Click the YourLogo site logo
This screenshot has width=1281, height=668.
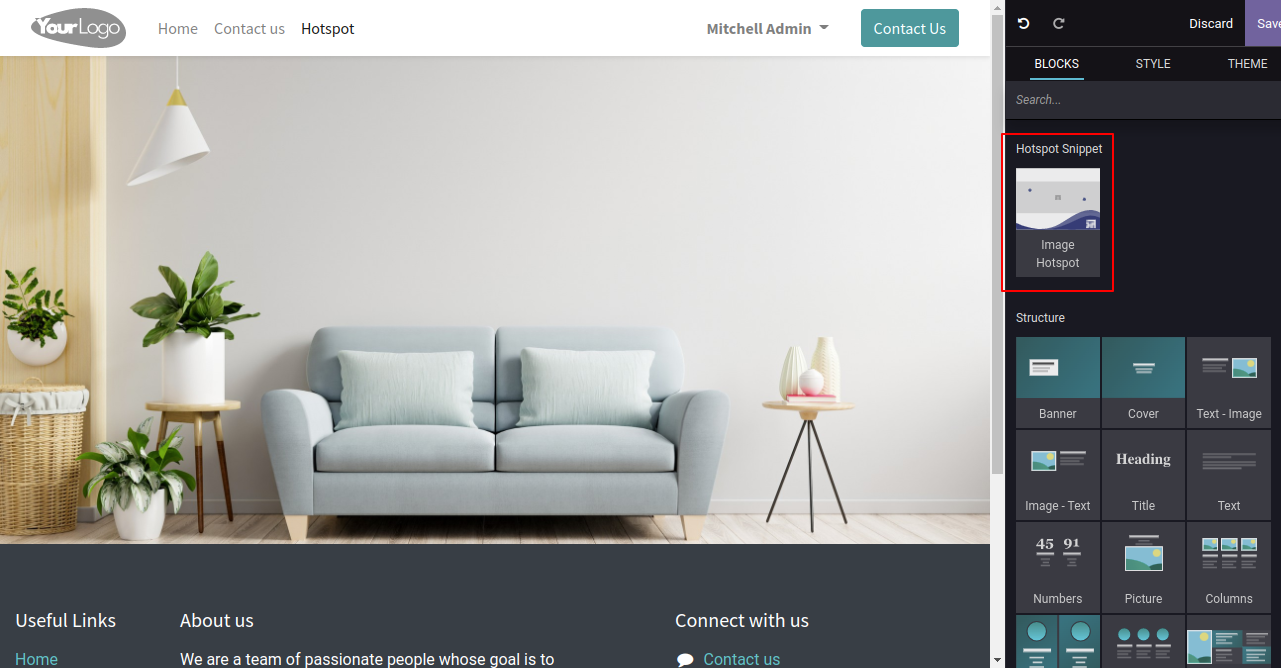[78, 28]
